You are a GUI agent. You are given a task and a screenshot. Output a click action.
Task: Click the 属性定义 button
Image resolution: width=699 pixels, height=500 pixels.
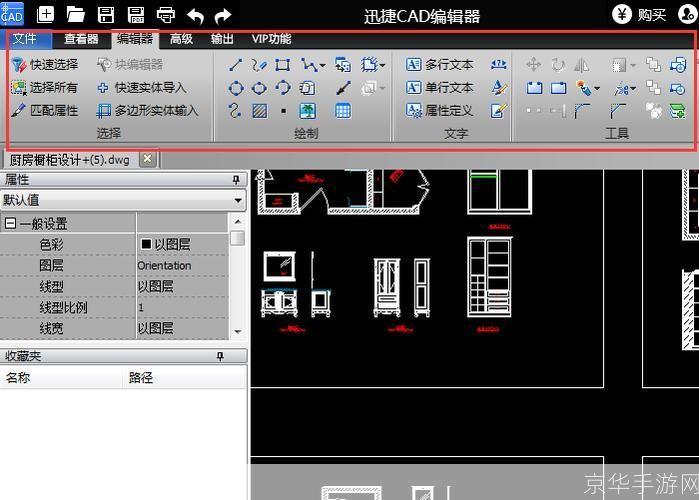point(440,111)
